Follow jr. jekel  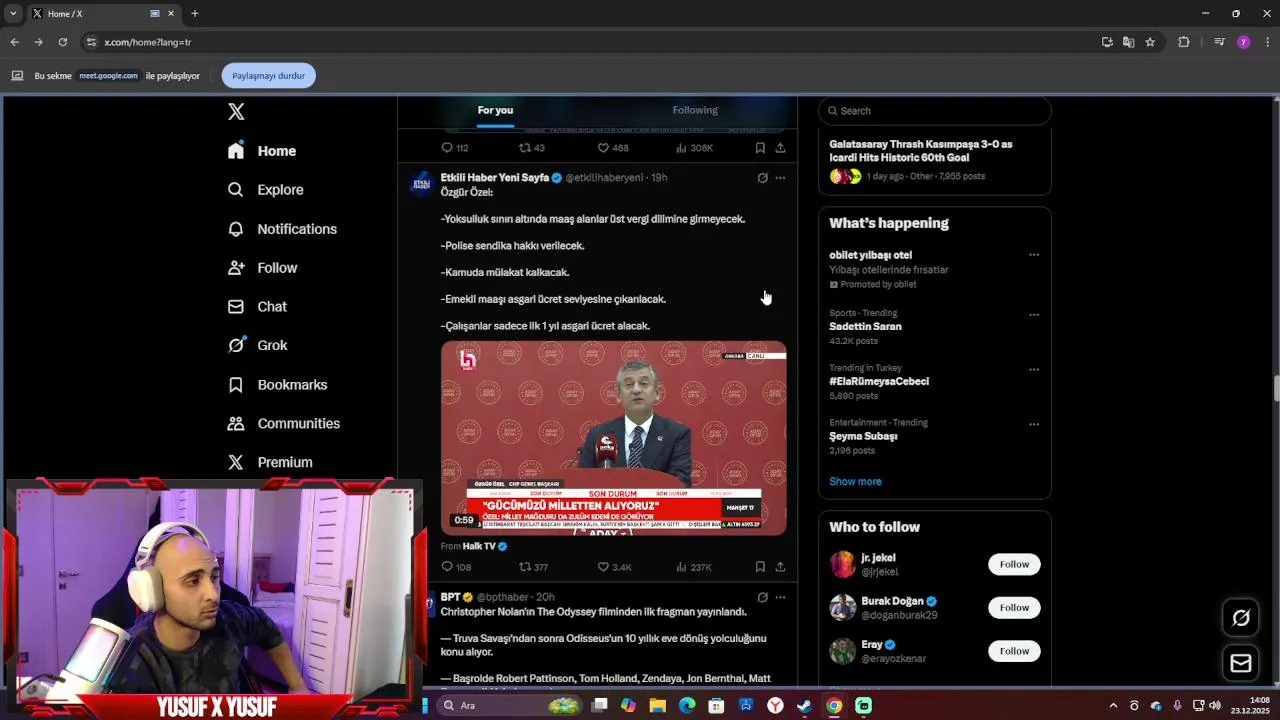[1014, 565]
